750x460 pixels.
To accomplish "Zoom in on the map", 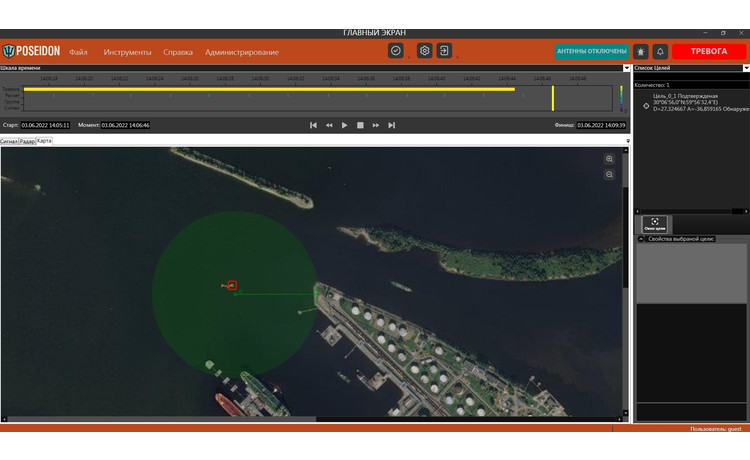I will pos(609,159).
